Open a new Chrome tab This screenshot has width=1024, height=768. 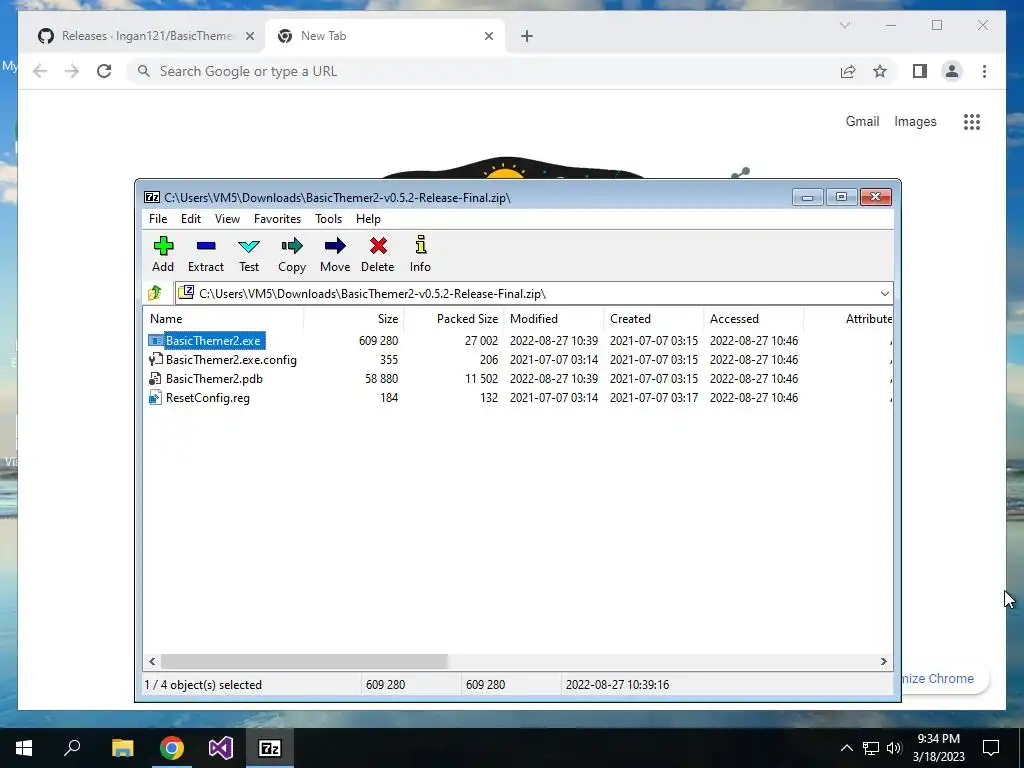[527, 36]
